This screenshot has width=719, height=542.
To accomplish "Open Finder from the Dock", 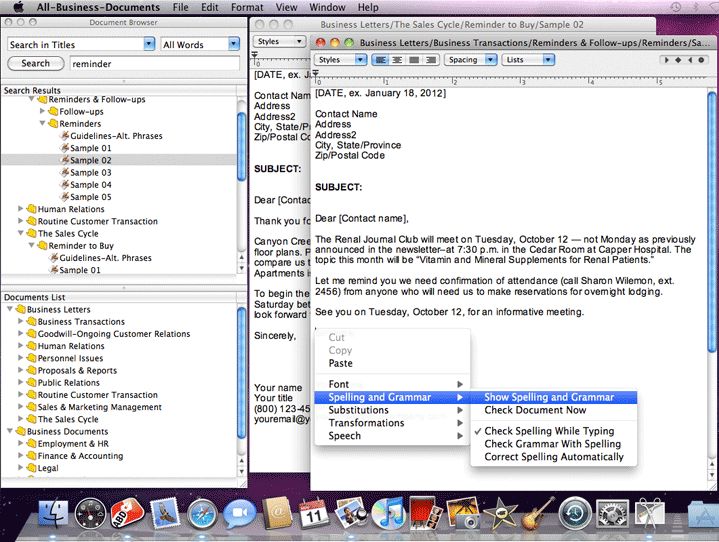I will 54,514.
